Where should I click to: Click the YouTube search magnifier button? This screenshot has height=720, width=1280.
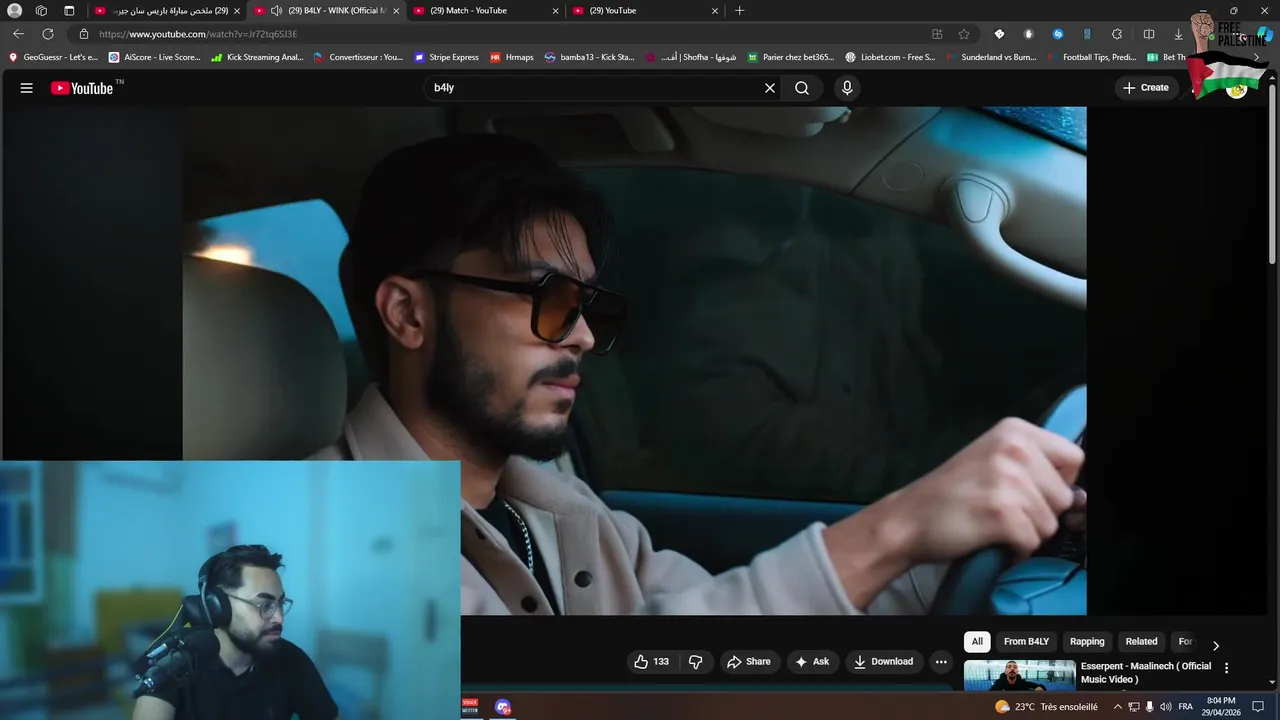(802, 88)
